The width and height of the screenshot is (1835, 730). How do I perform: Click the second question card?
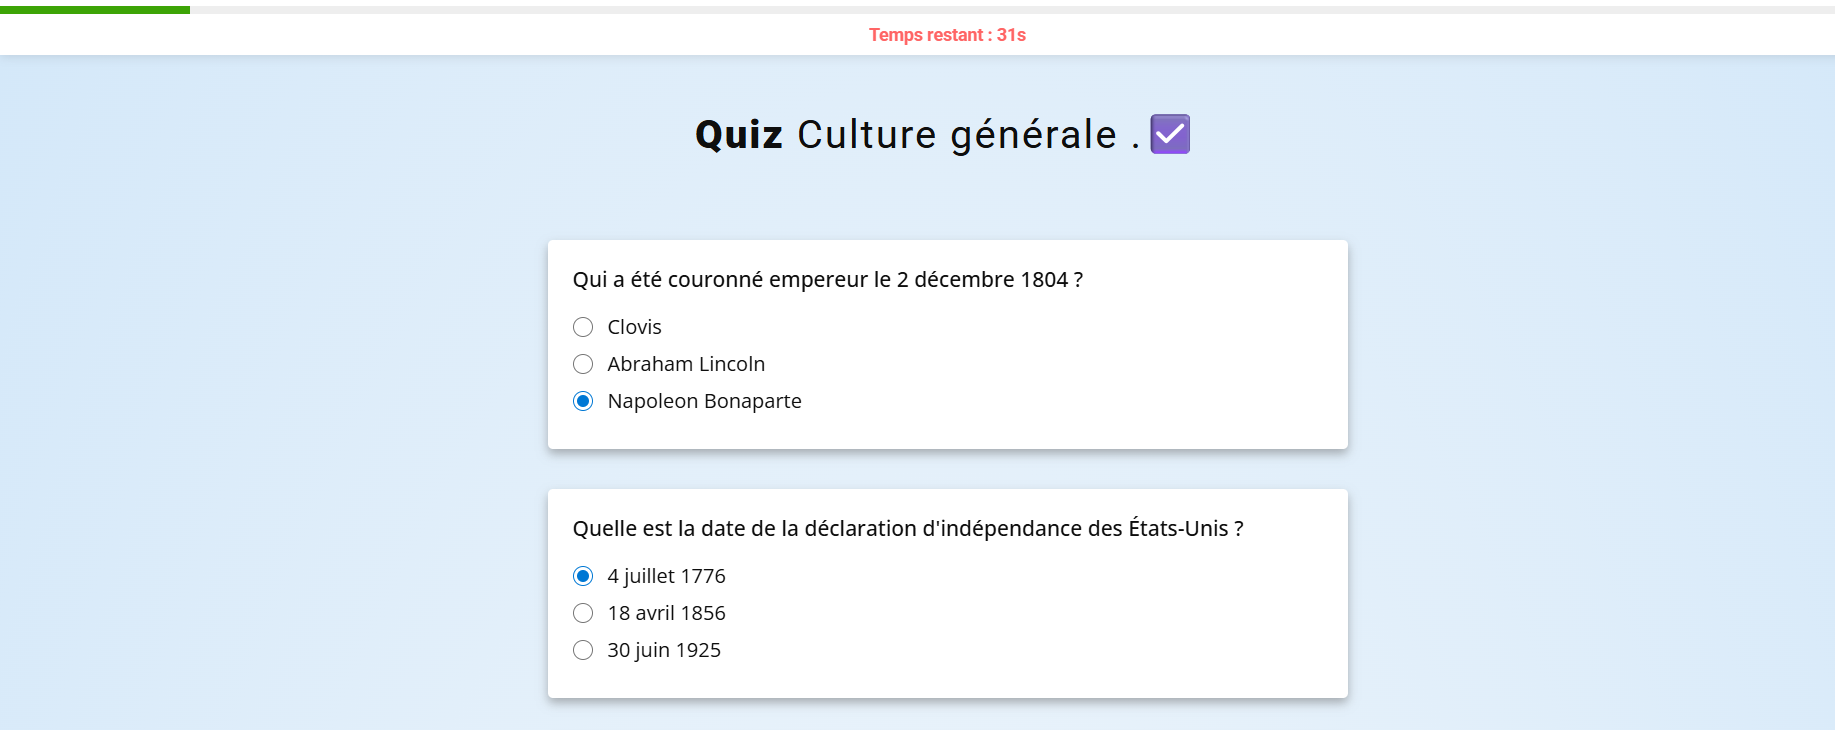point(947,593)
